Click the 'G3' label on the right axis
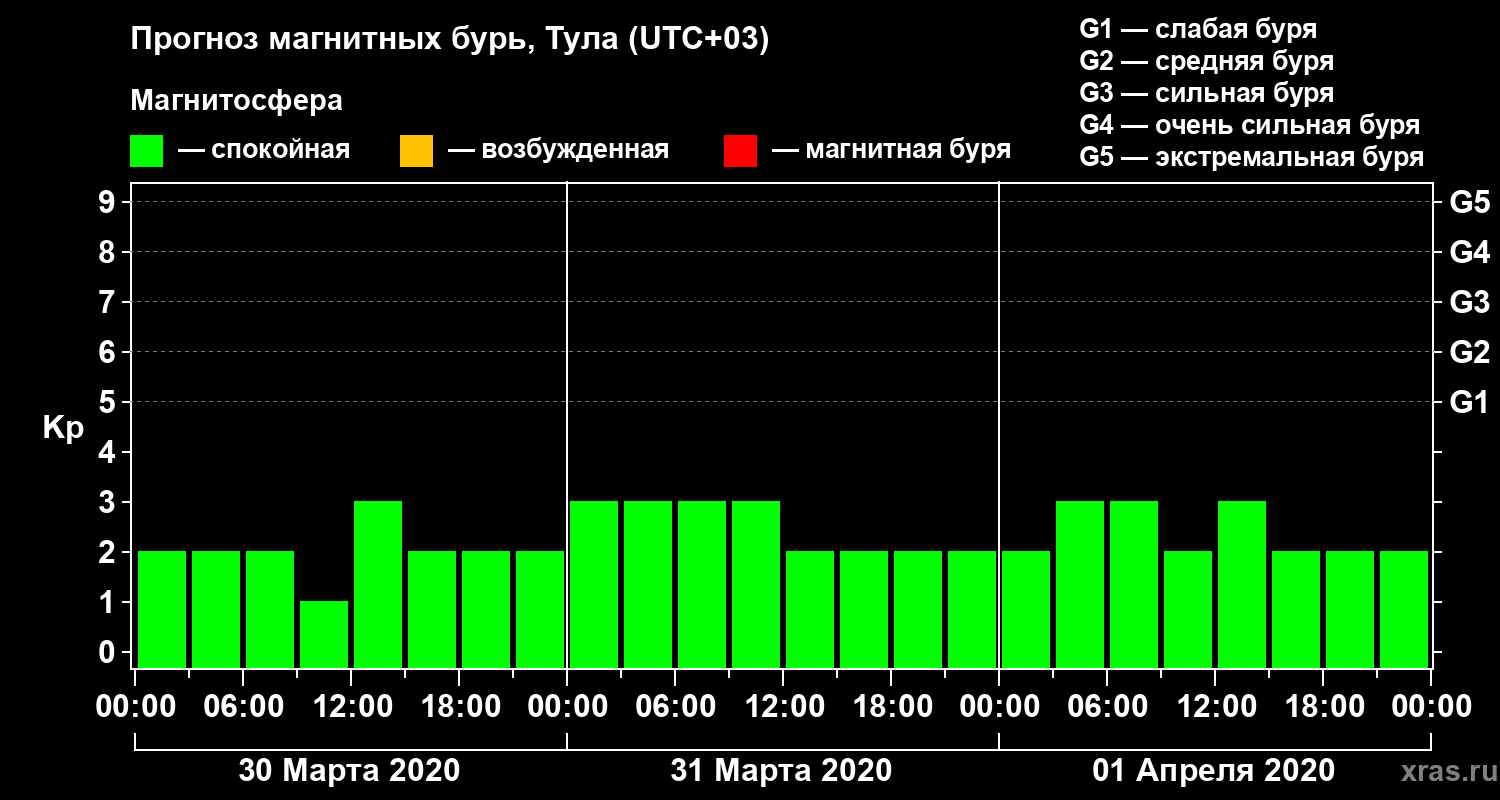Viewport: 1500px width, 800px height. coord(1470,302)
